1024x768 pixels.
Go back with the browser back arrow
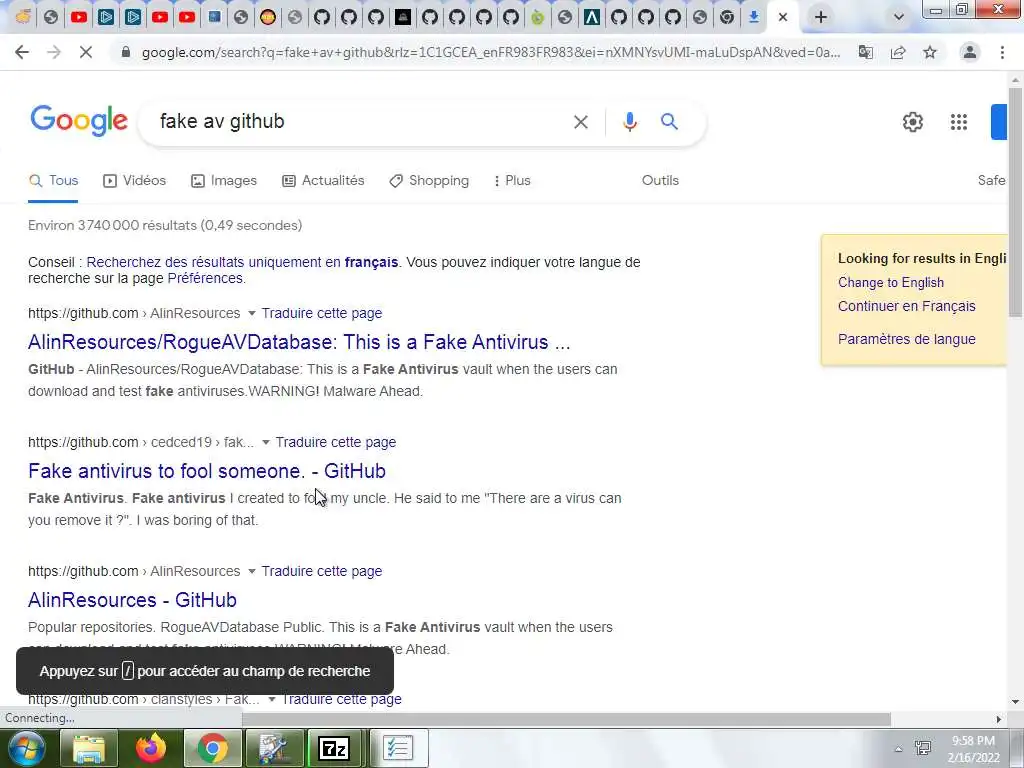point(22,52)
